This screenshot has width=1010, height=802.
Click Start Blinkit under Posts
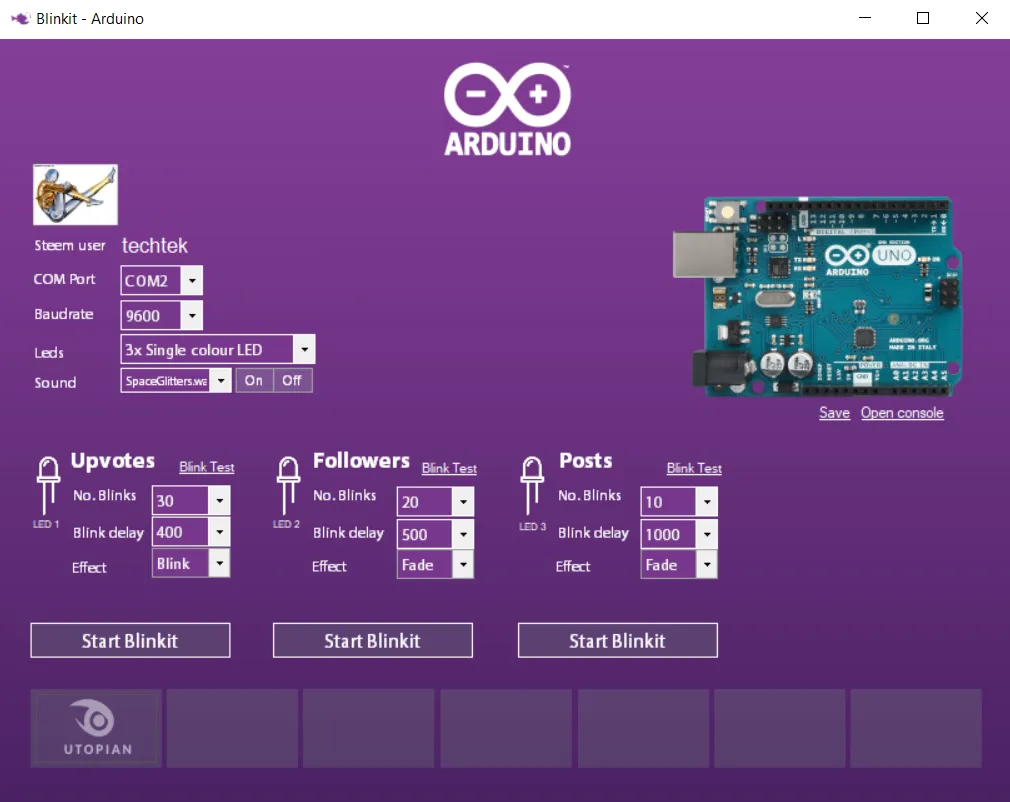tap(617, 640)
